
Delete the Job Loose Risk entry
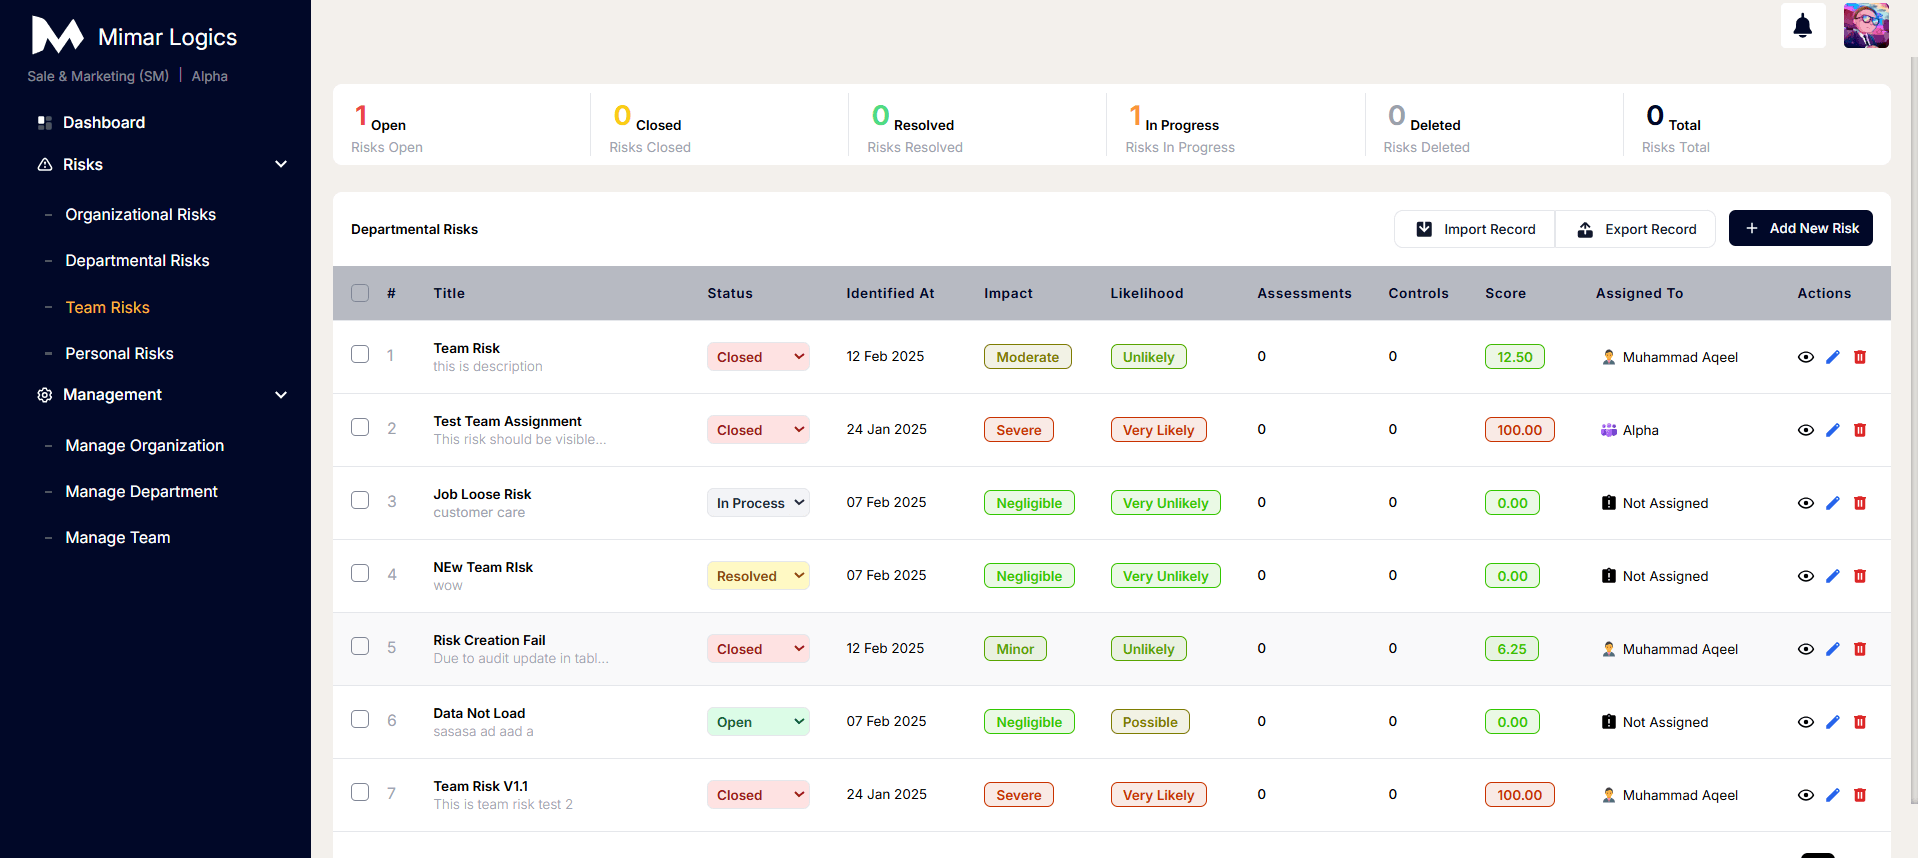1859,503
